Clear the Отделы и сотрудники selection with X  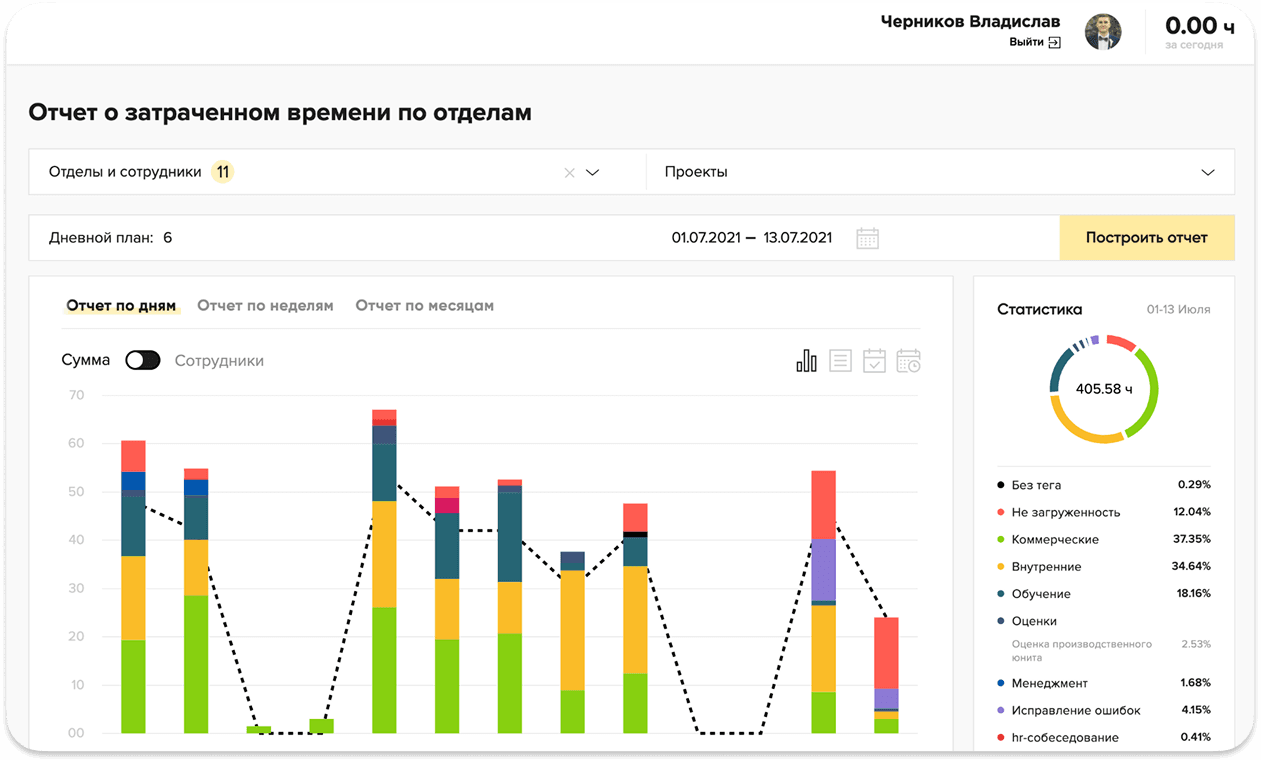[x=569, y=172]
